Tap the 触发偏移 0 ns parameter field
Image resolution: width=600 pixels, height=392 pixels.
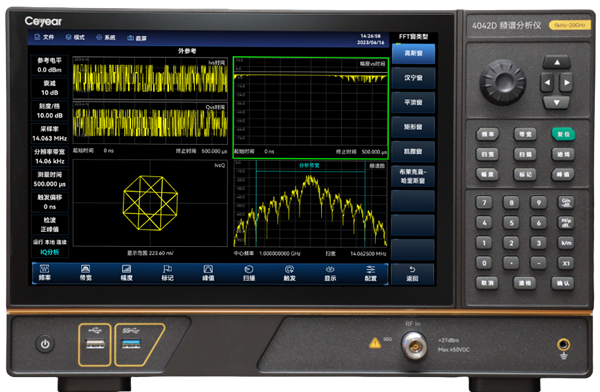coord(50,202)
